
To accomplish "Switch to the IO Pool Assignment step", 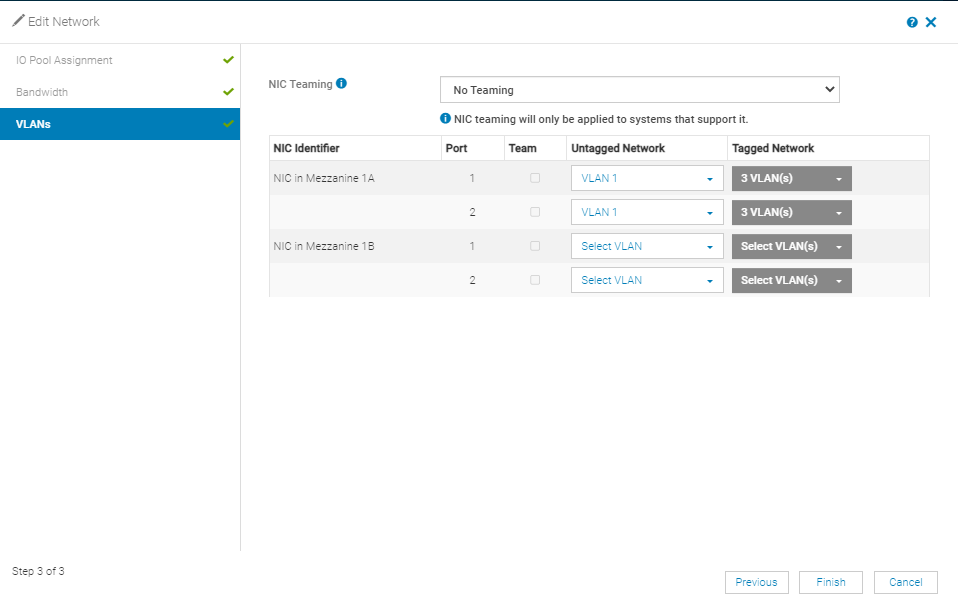I will [x=62, y=59].
